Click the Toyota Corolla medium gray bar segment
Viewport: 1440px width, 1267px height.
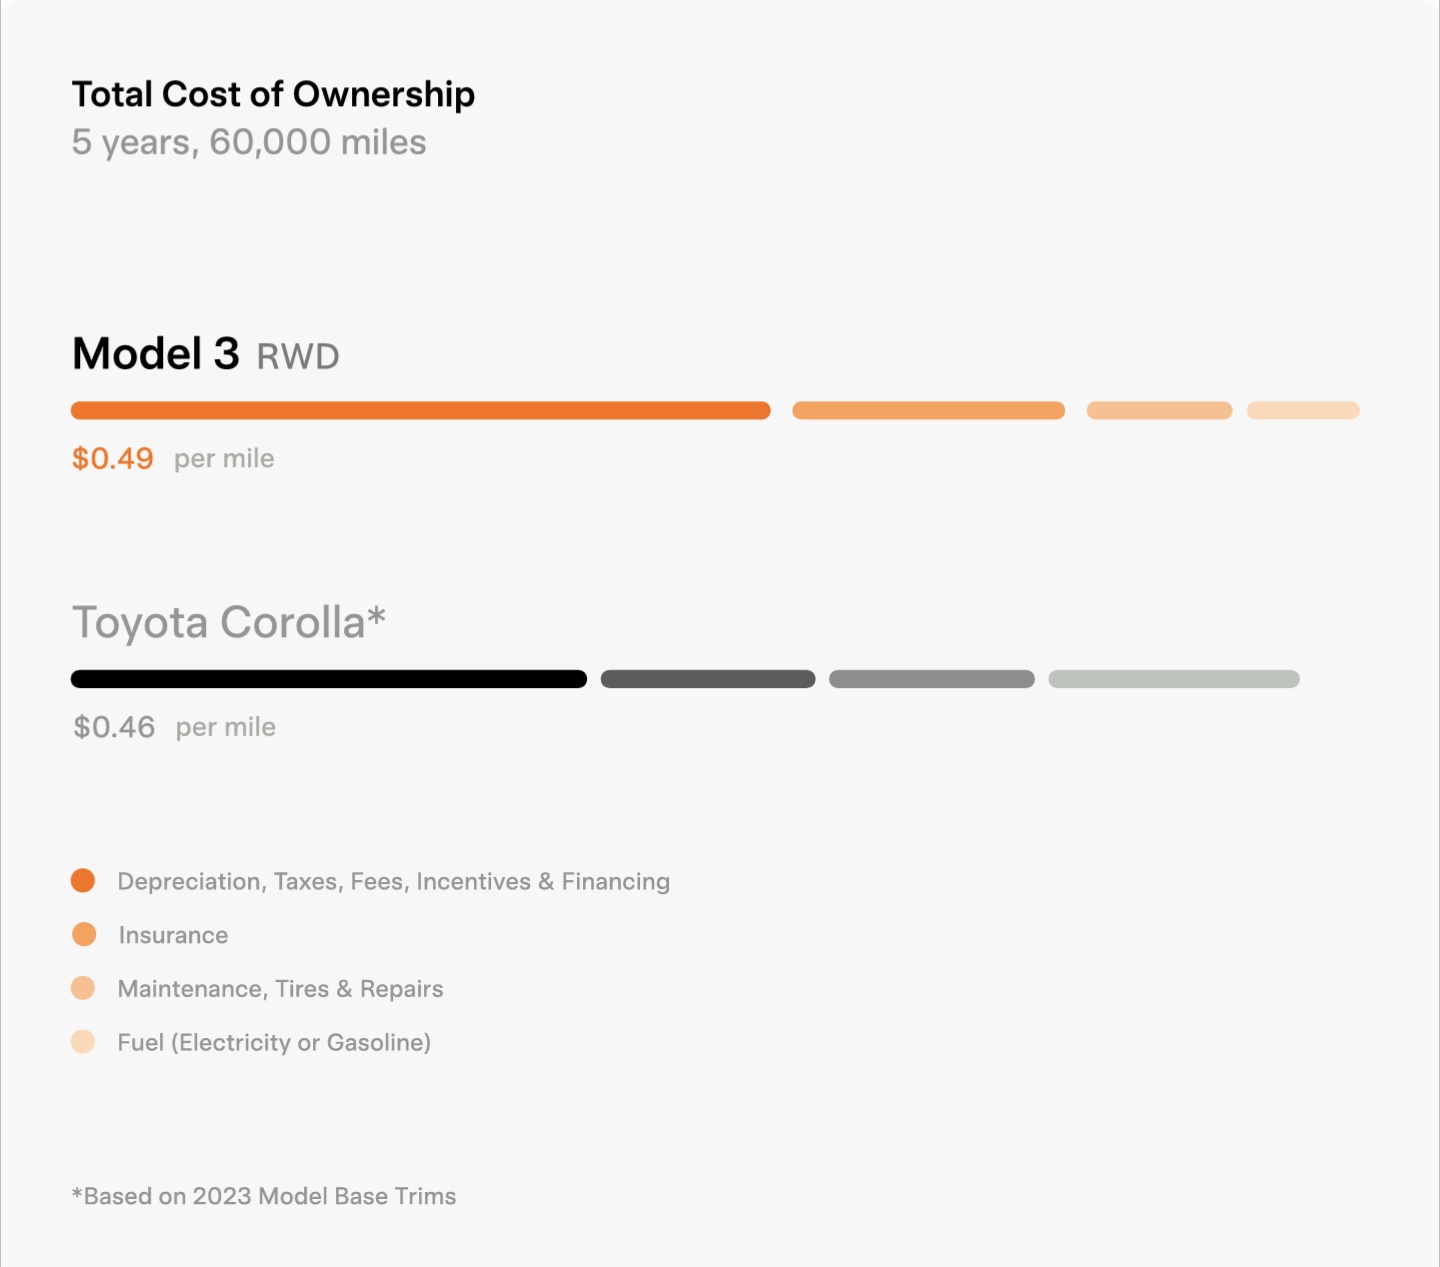click(x=931, y=679)
